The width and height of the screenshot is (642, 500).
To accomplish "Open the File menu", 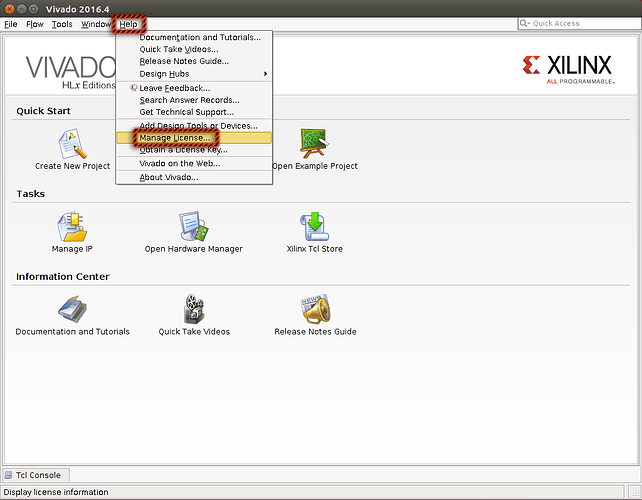I will pyautogui.click(x=11, y=23).
